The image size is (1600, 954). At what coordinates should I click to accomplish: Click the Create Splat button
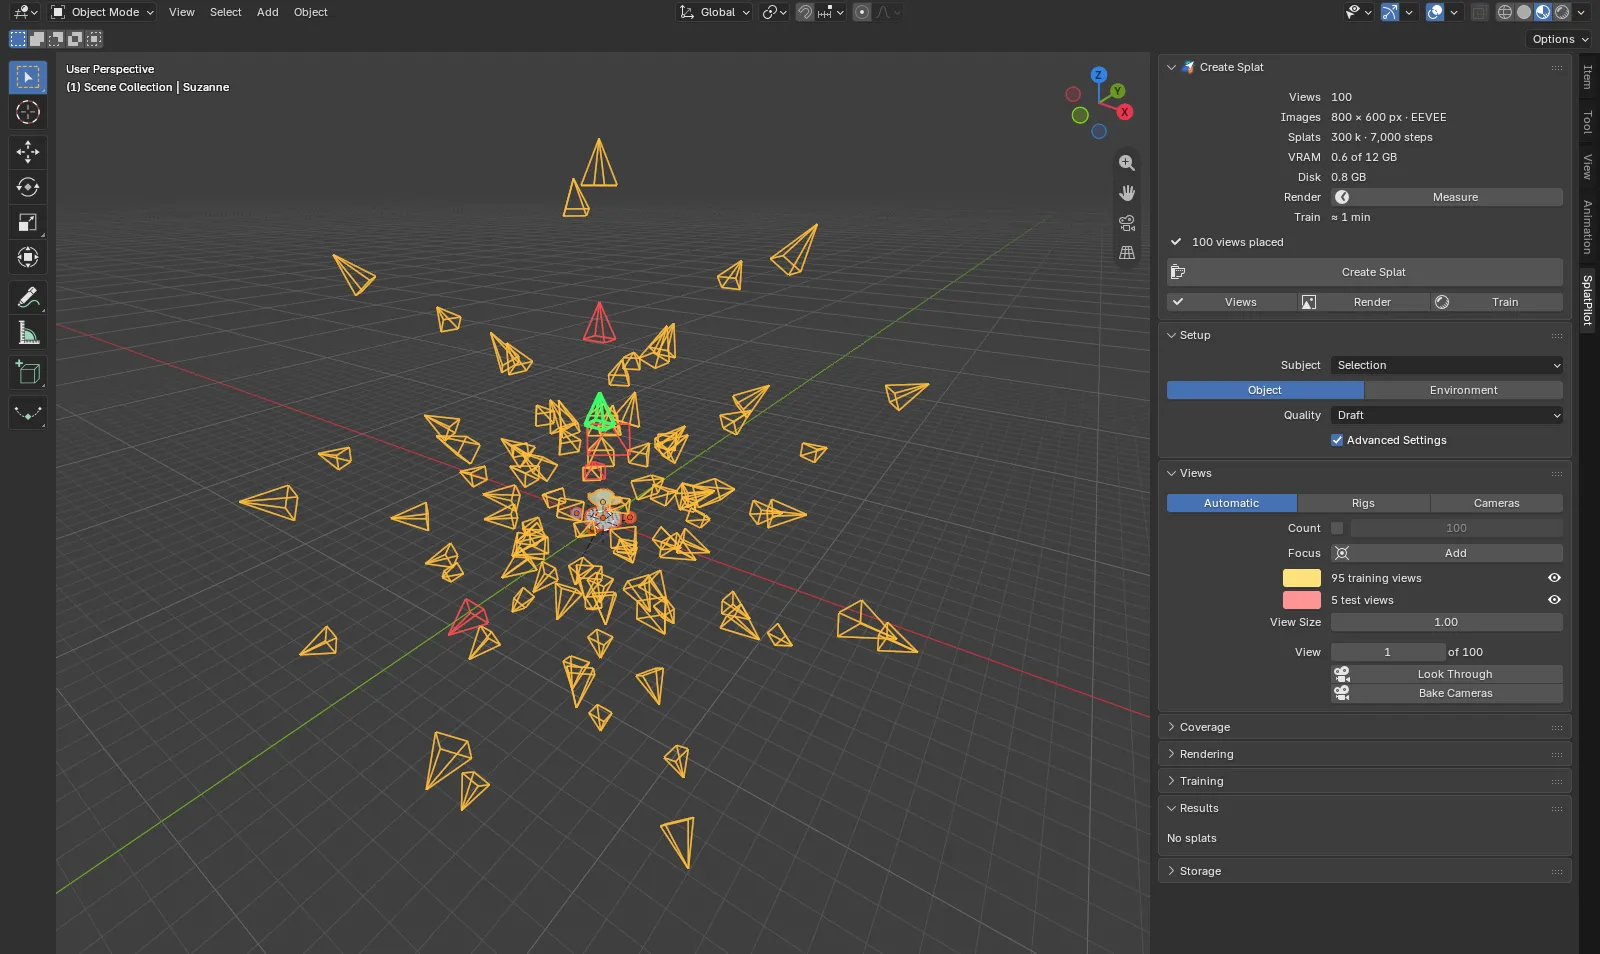1365,272
